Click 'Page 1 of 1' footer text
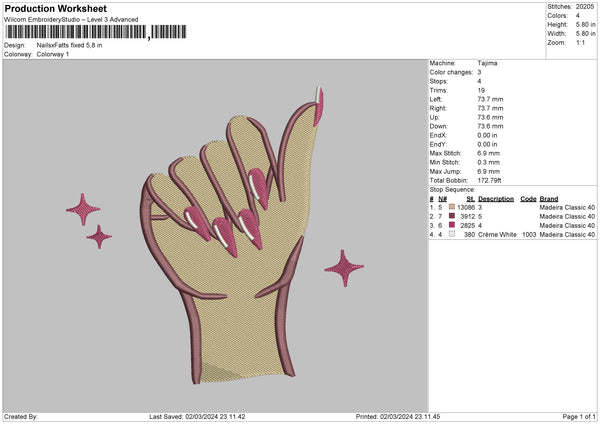The image size is (600, 424). tap(579, 416)
